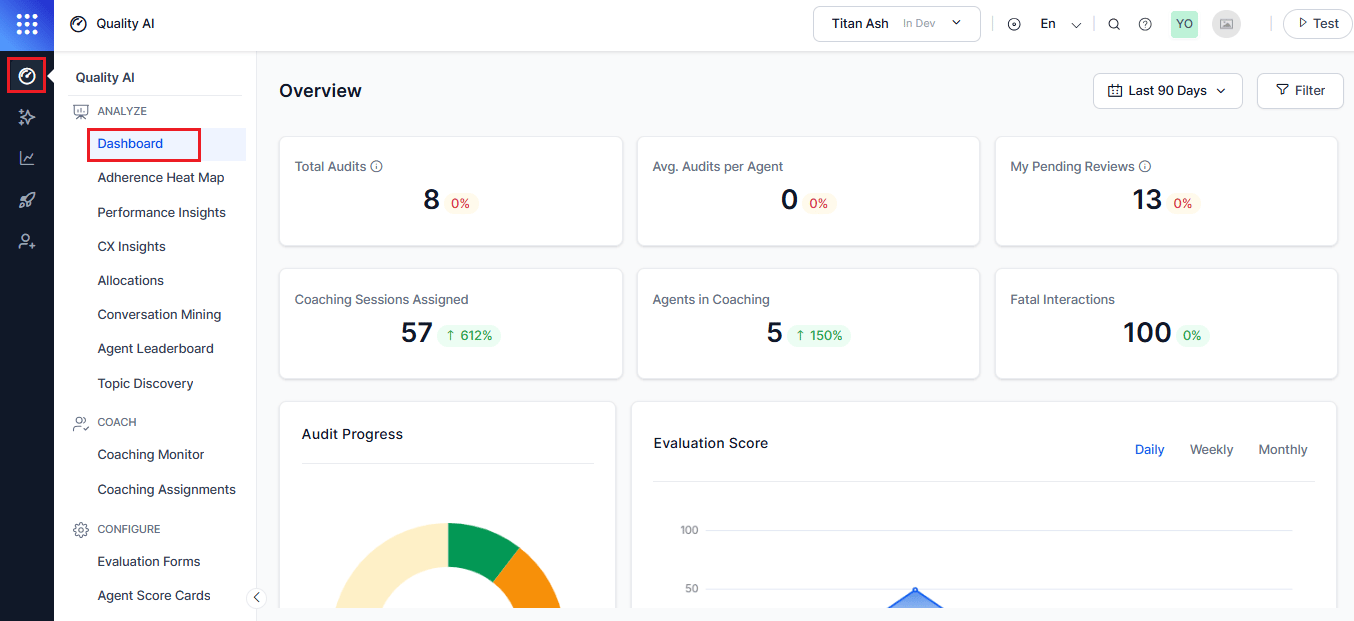Click the Agents in Coaching value 5
The height and width of the screenshot is (621, 1354).
[774, 333]
